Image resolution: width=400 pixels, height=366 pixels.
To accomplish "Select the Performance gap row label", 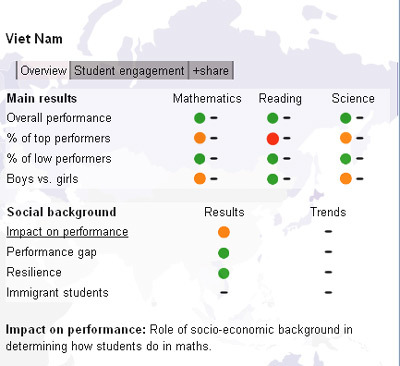I will [52, 252].
